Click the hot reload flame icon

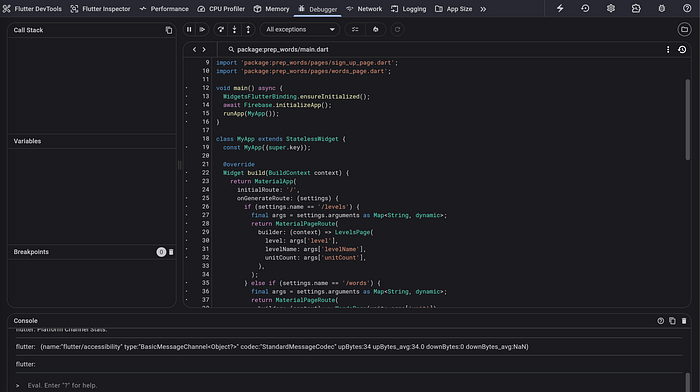375,29
